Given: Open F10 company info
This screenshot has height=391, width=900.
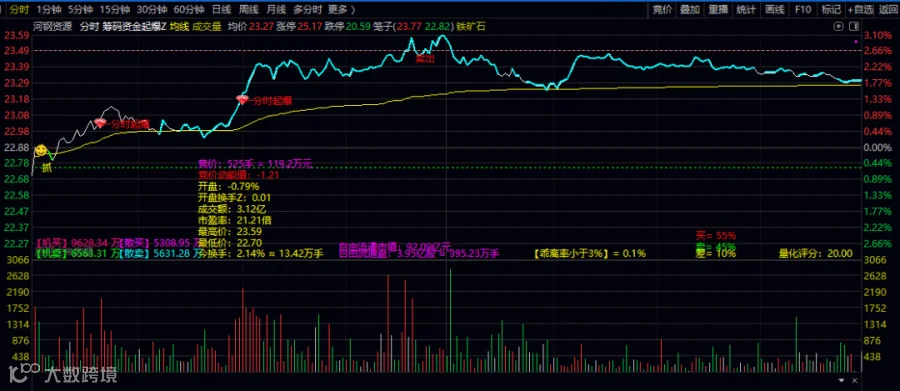Looking at the screenshot, I should tap(802, 9).
